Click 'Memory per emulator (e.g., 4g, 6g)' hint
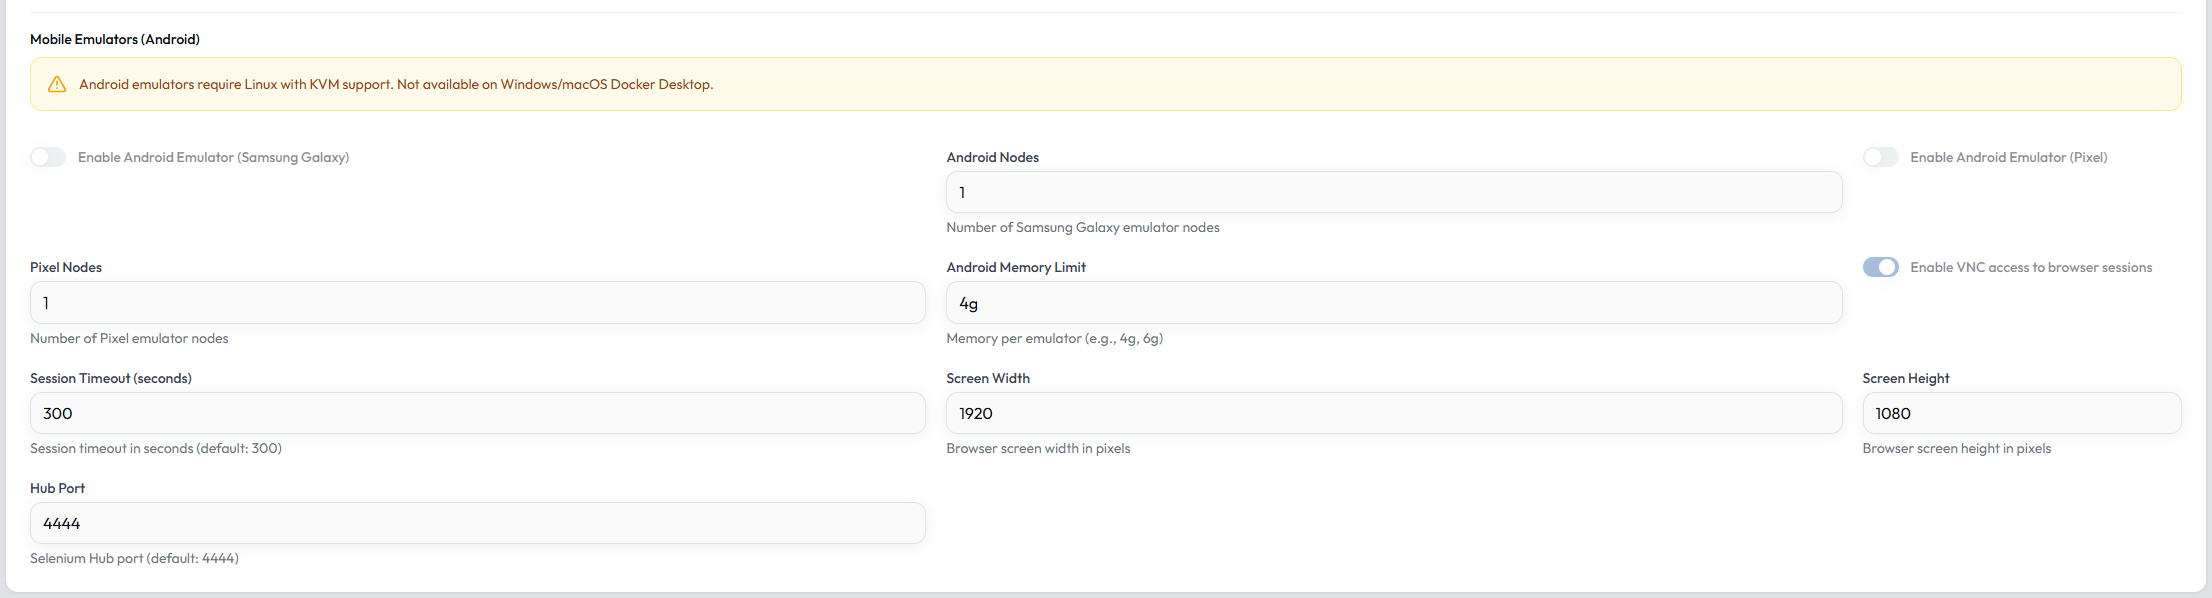 pos(1054,338)
